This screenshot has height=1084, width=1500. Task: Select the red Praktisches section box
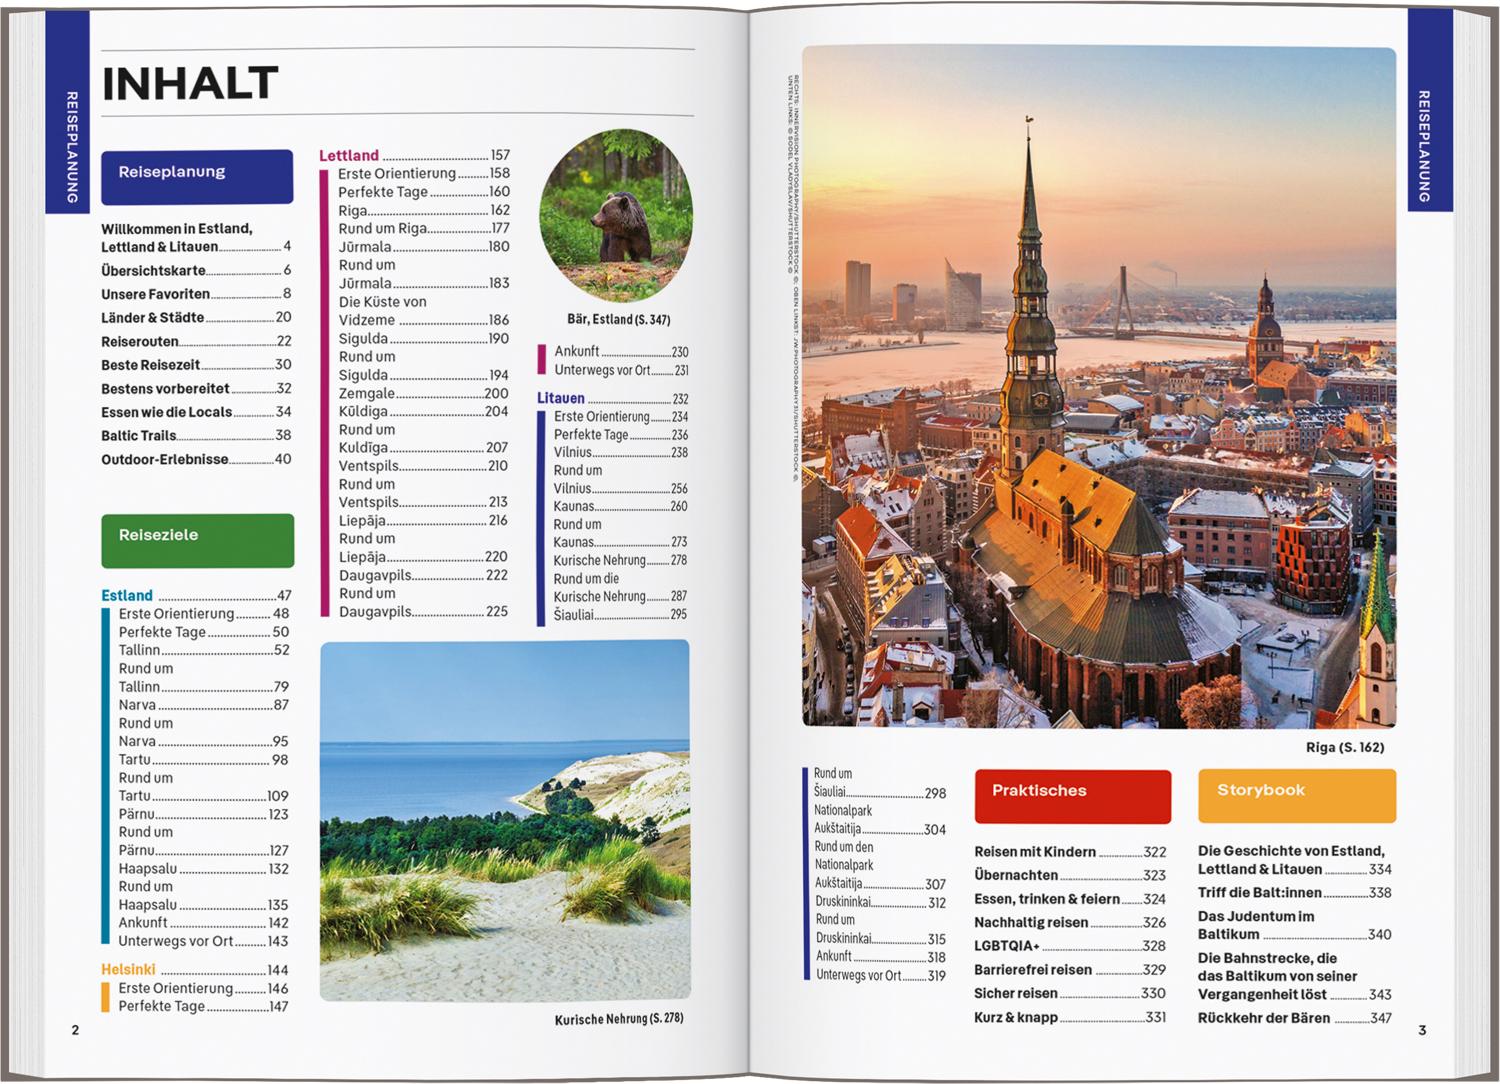tap(1072, 795)
